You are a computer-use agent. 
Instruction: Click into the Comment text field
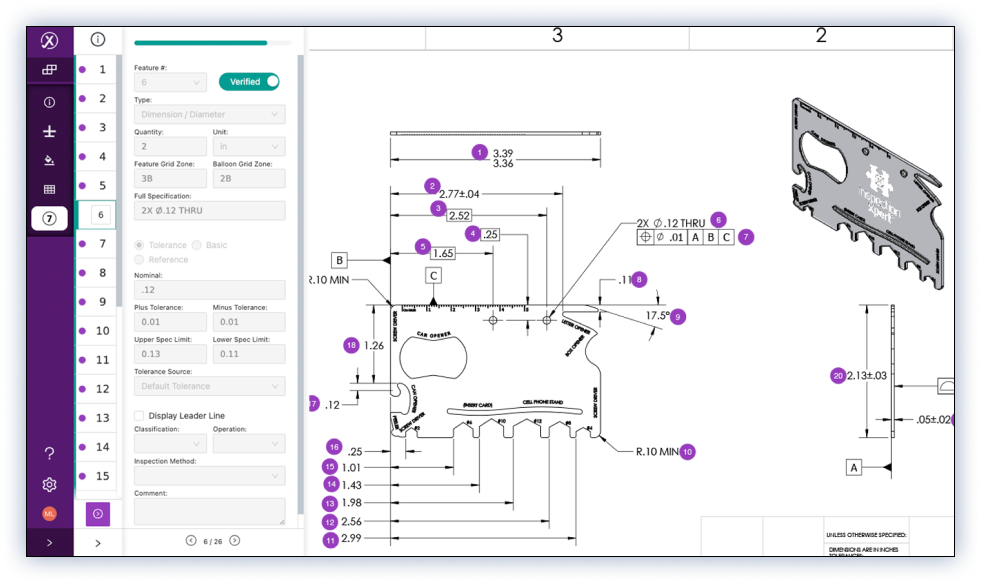[x=209, y=511]
